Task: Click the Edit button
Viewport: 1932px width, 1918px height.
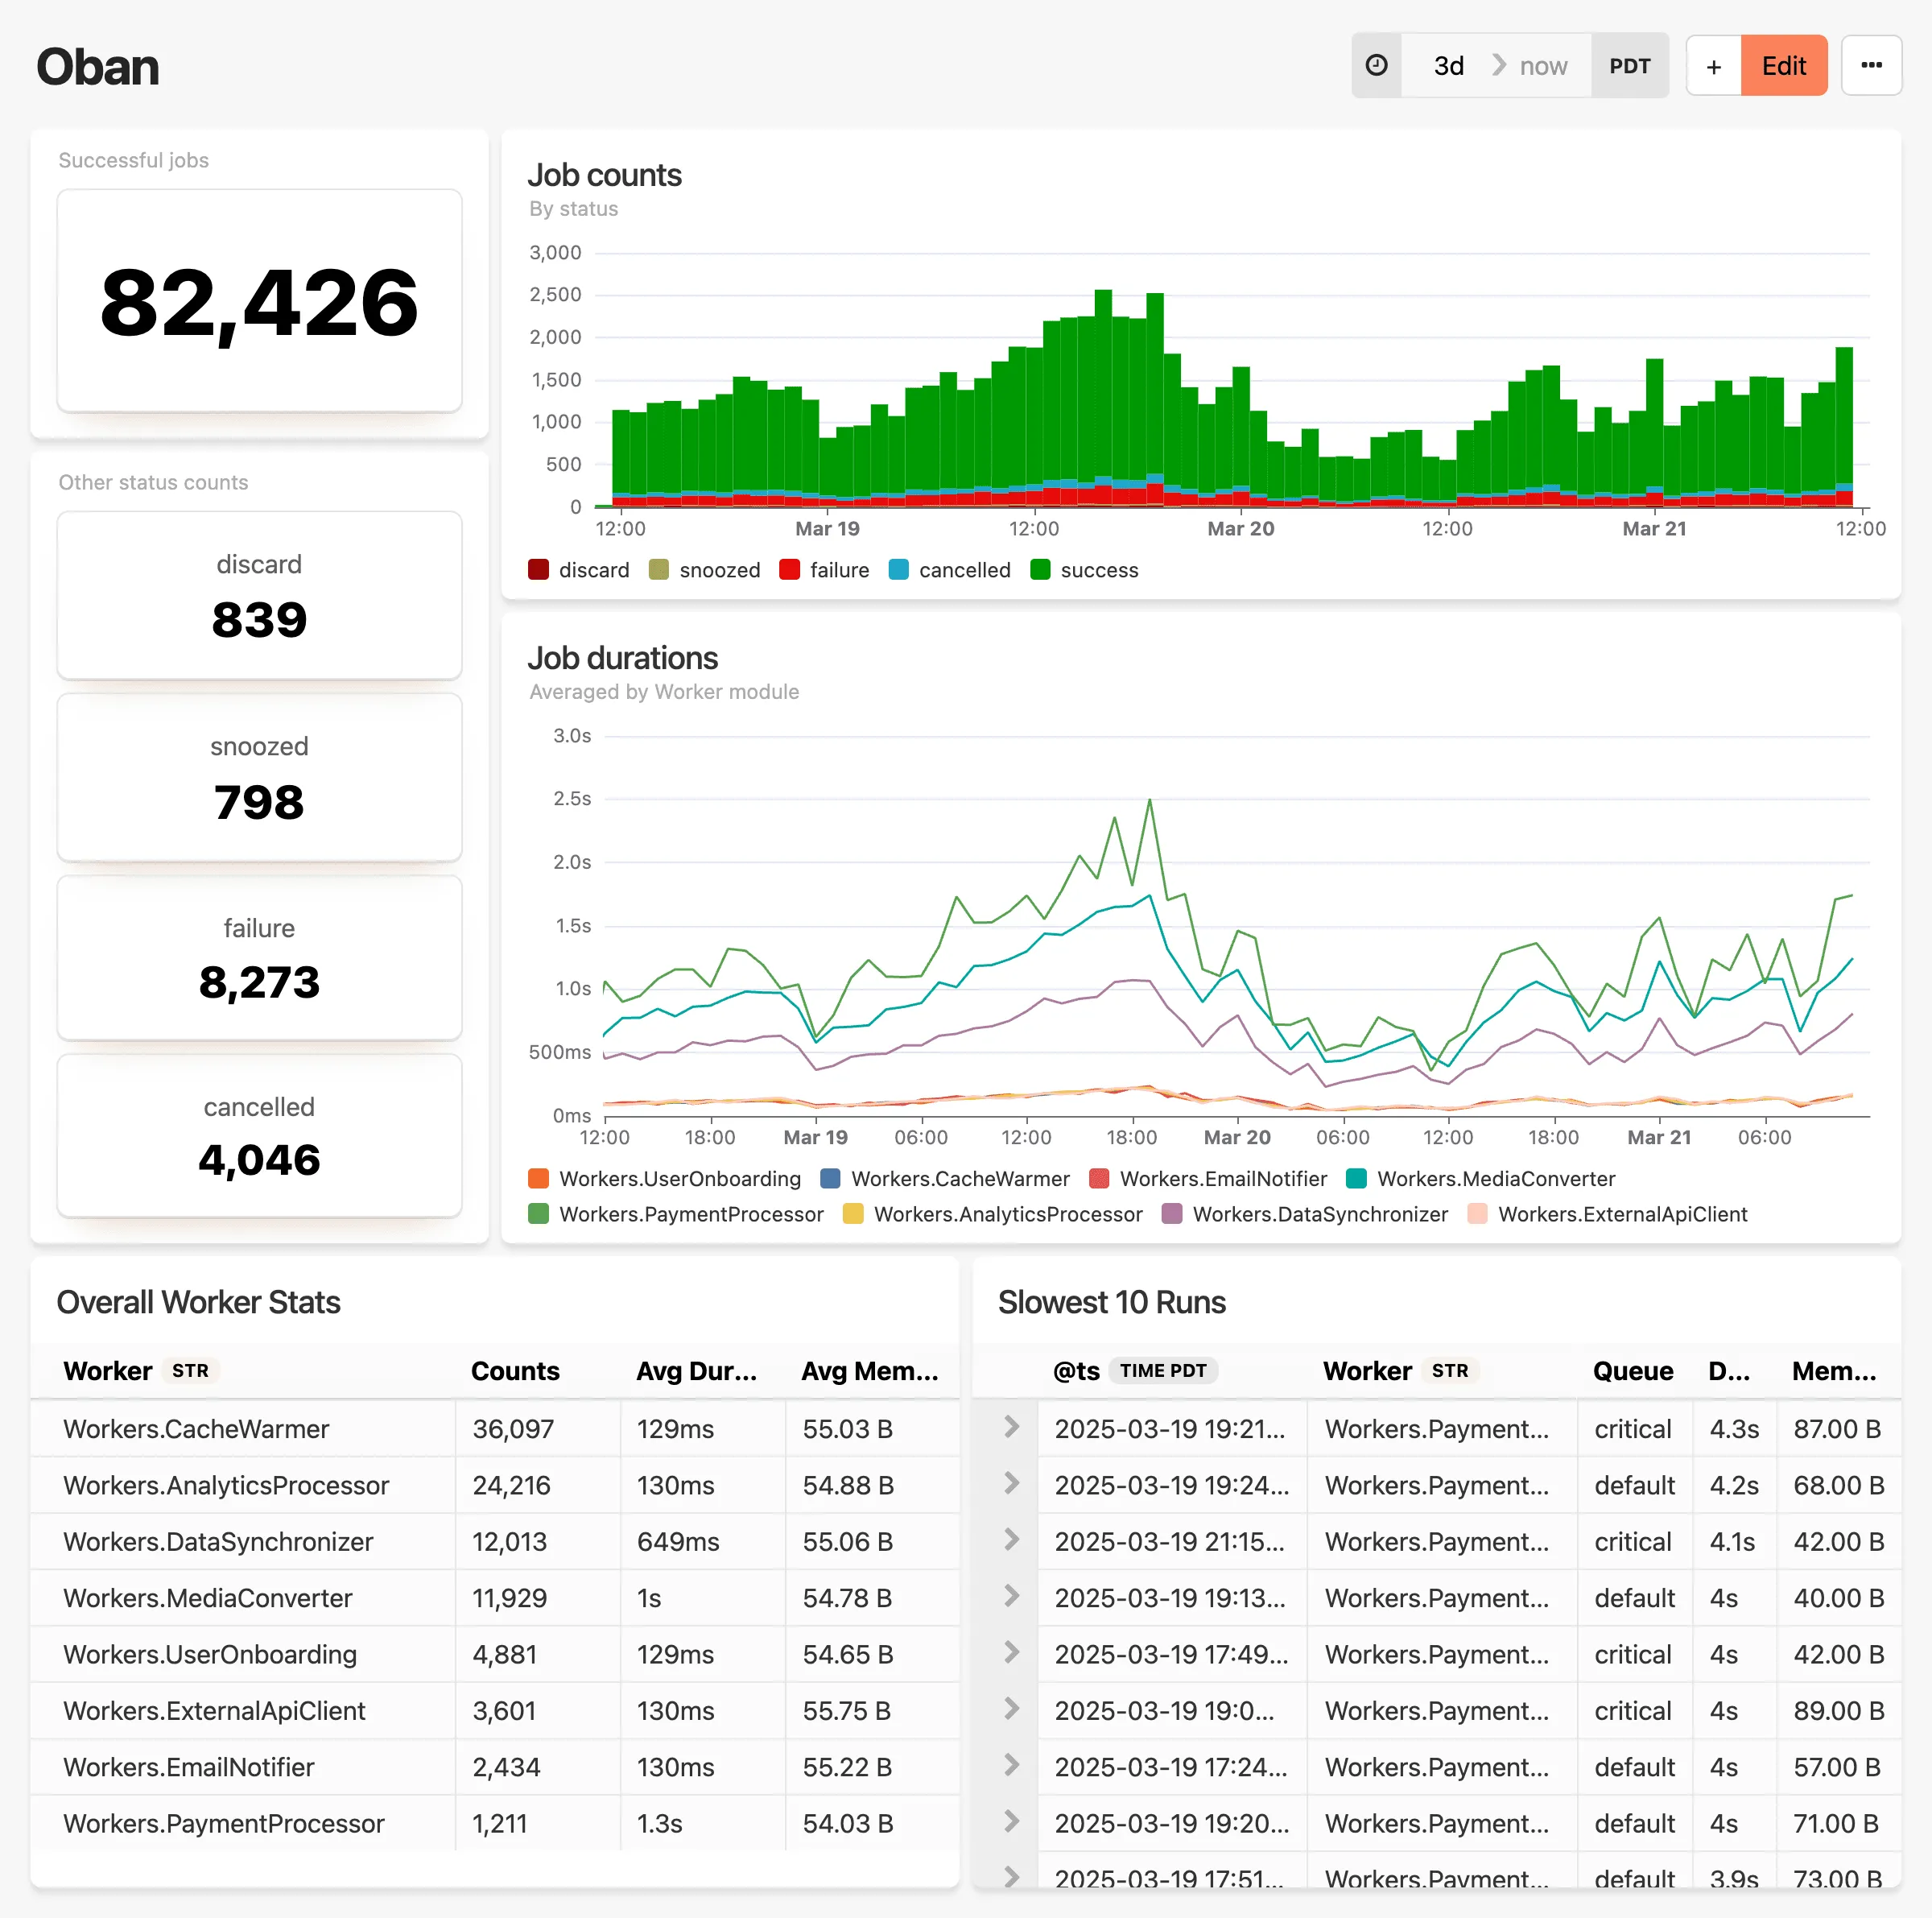Action: (x=1785, y=65)
